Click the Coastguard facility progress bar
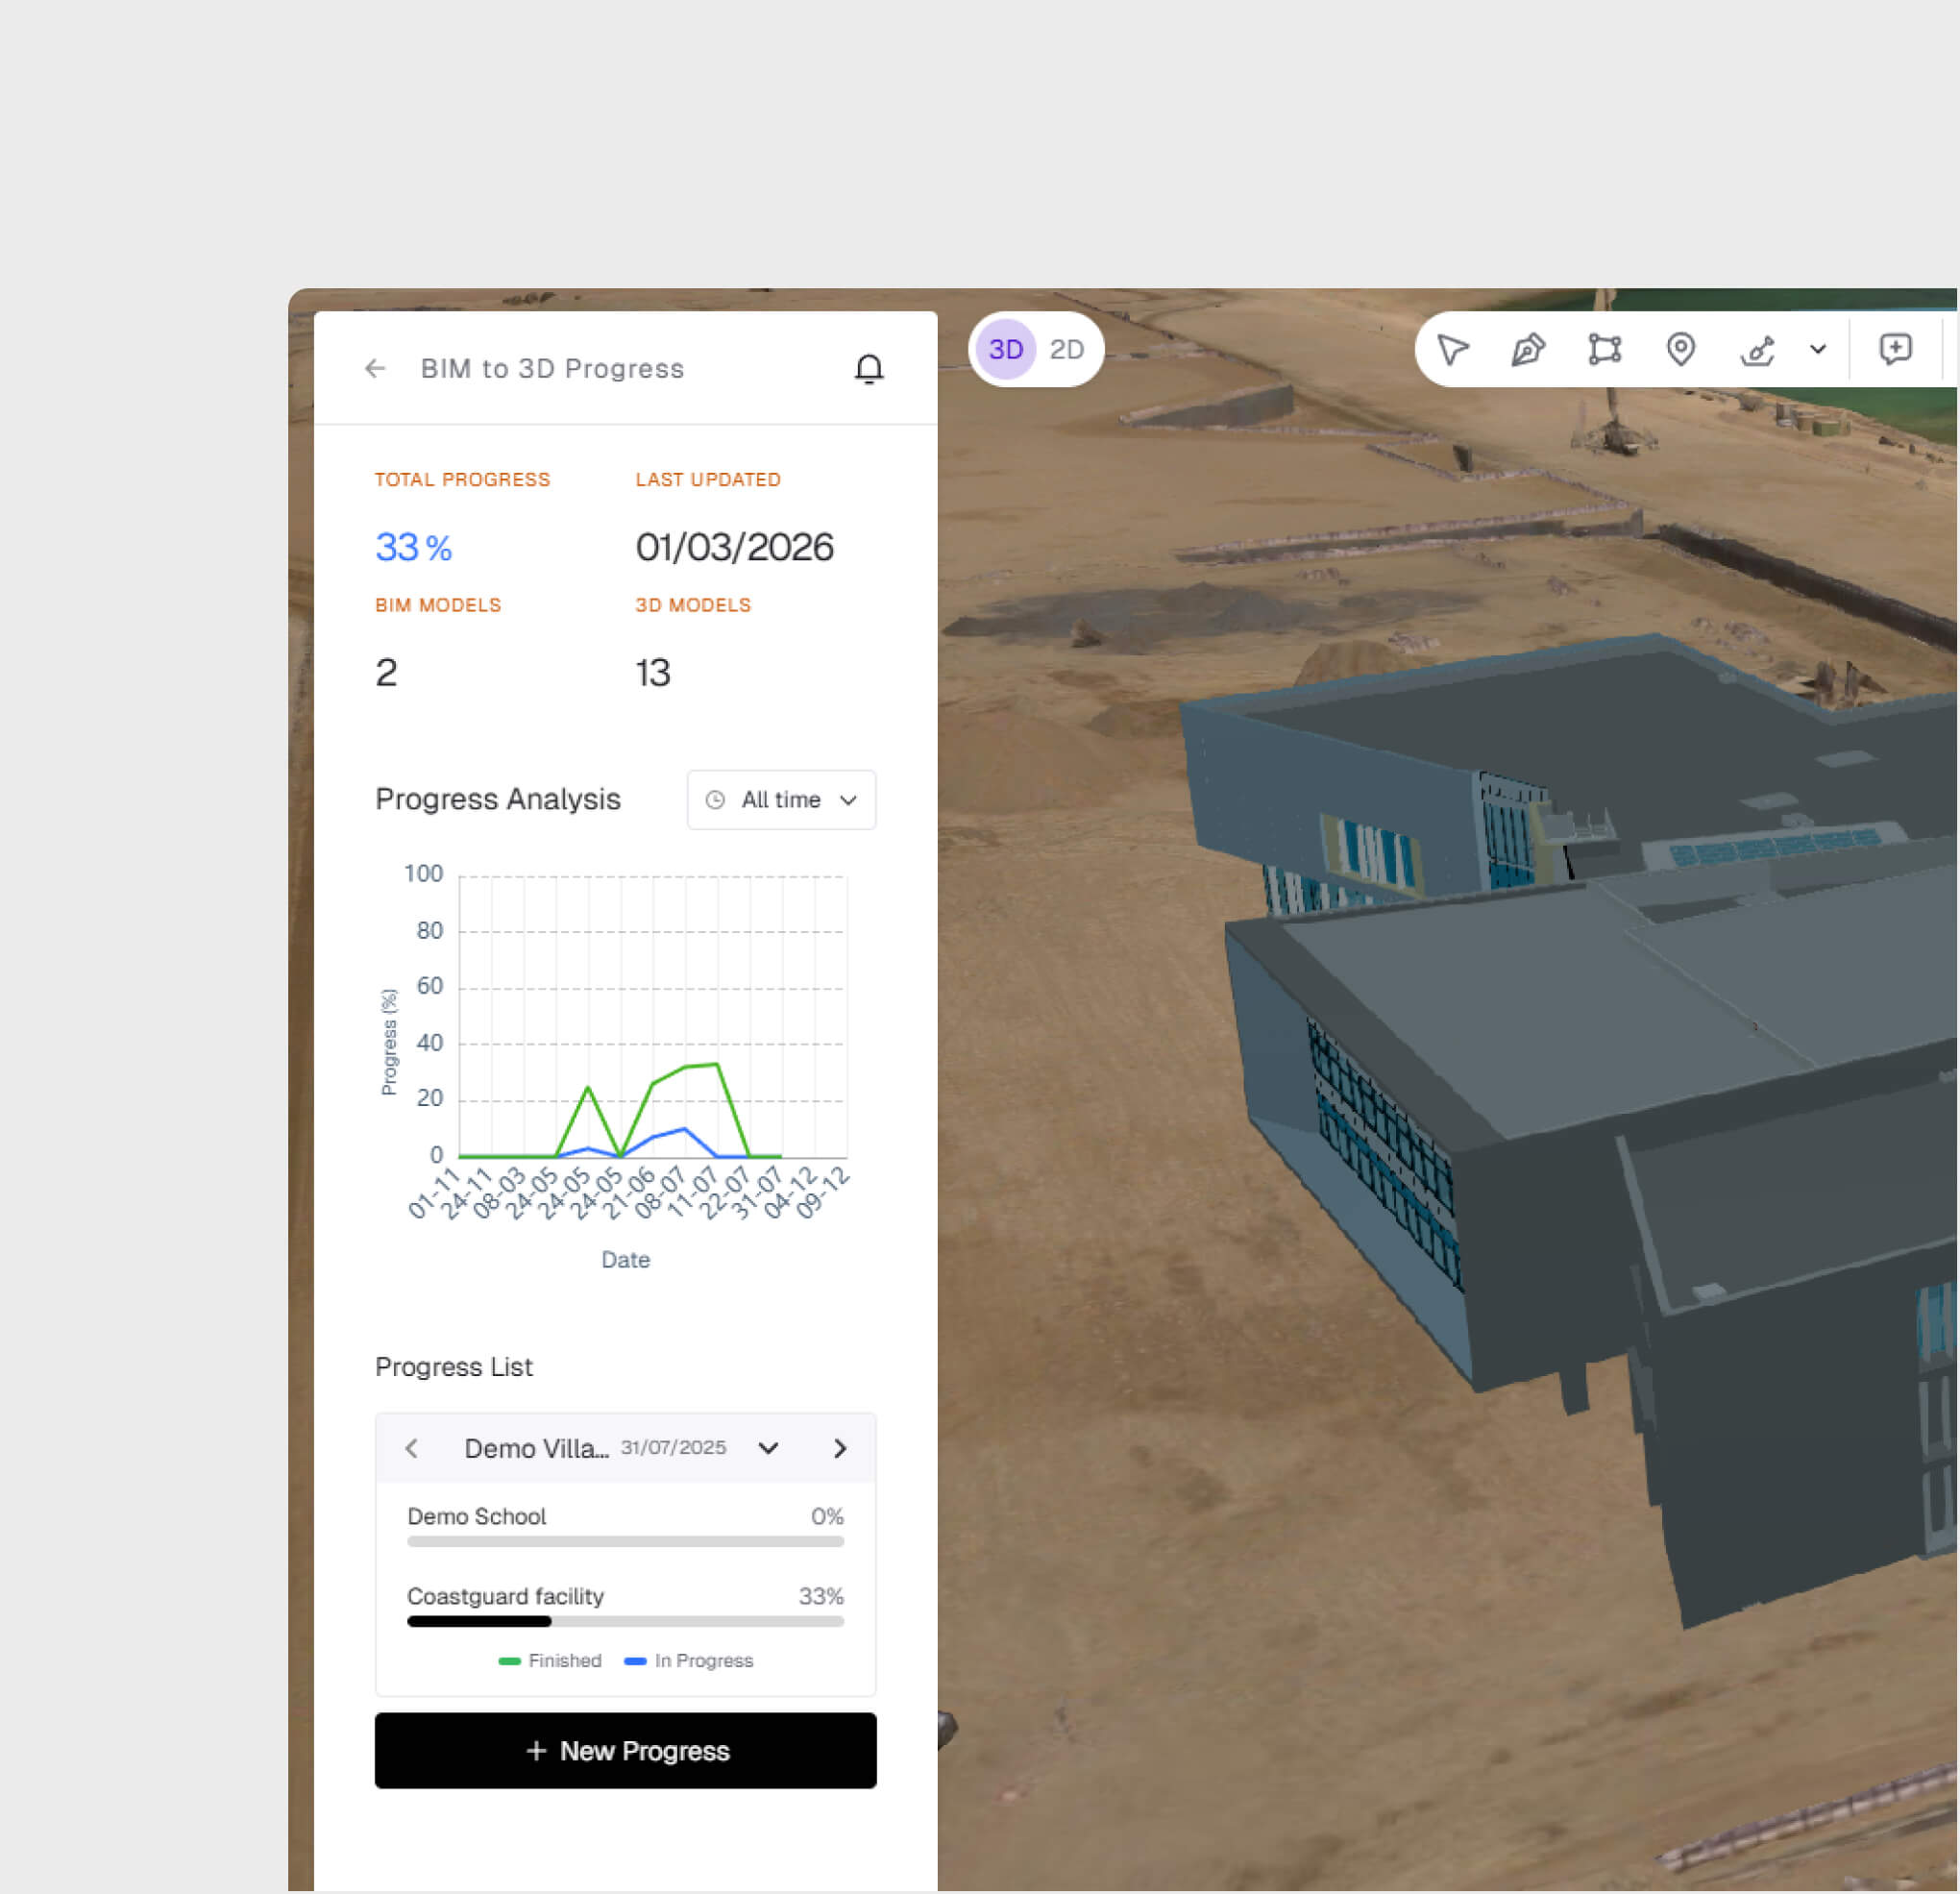 pos(625,1622)
